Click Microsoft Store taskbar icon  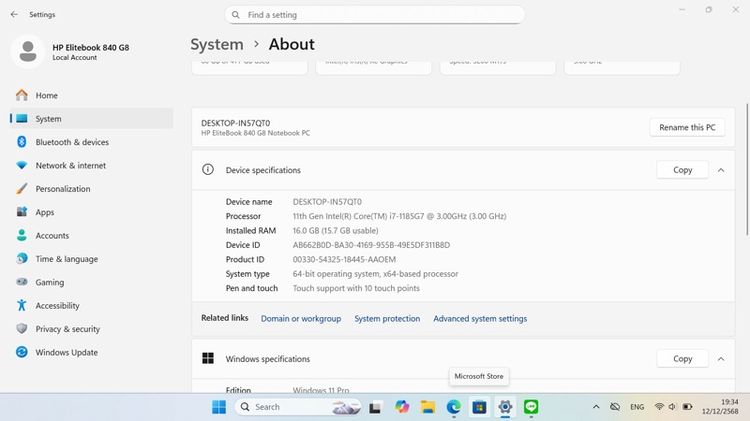click(x=480, y=407)
